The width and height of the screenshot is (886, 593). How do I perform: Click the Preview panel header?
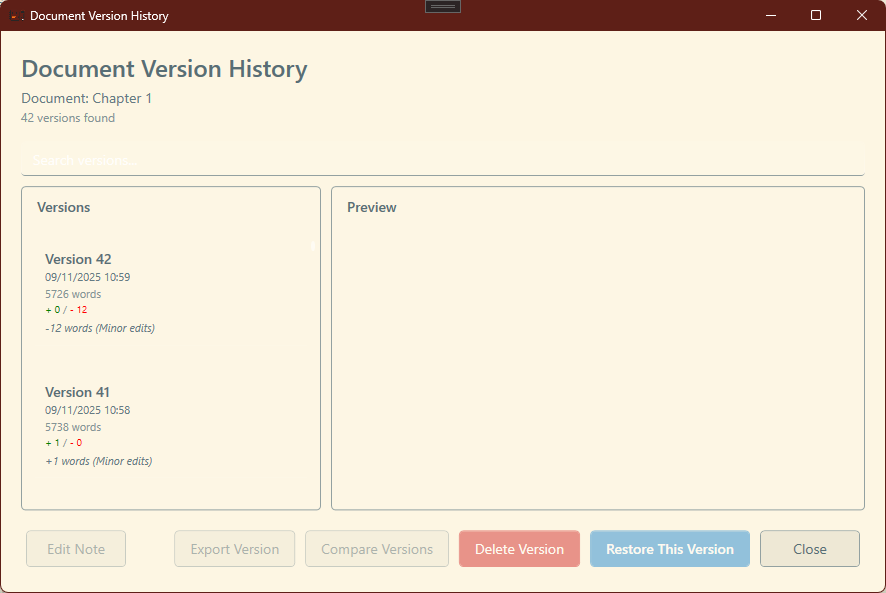(372, 207)
